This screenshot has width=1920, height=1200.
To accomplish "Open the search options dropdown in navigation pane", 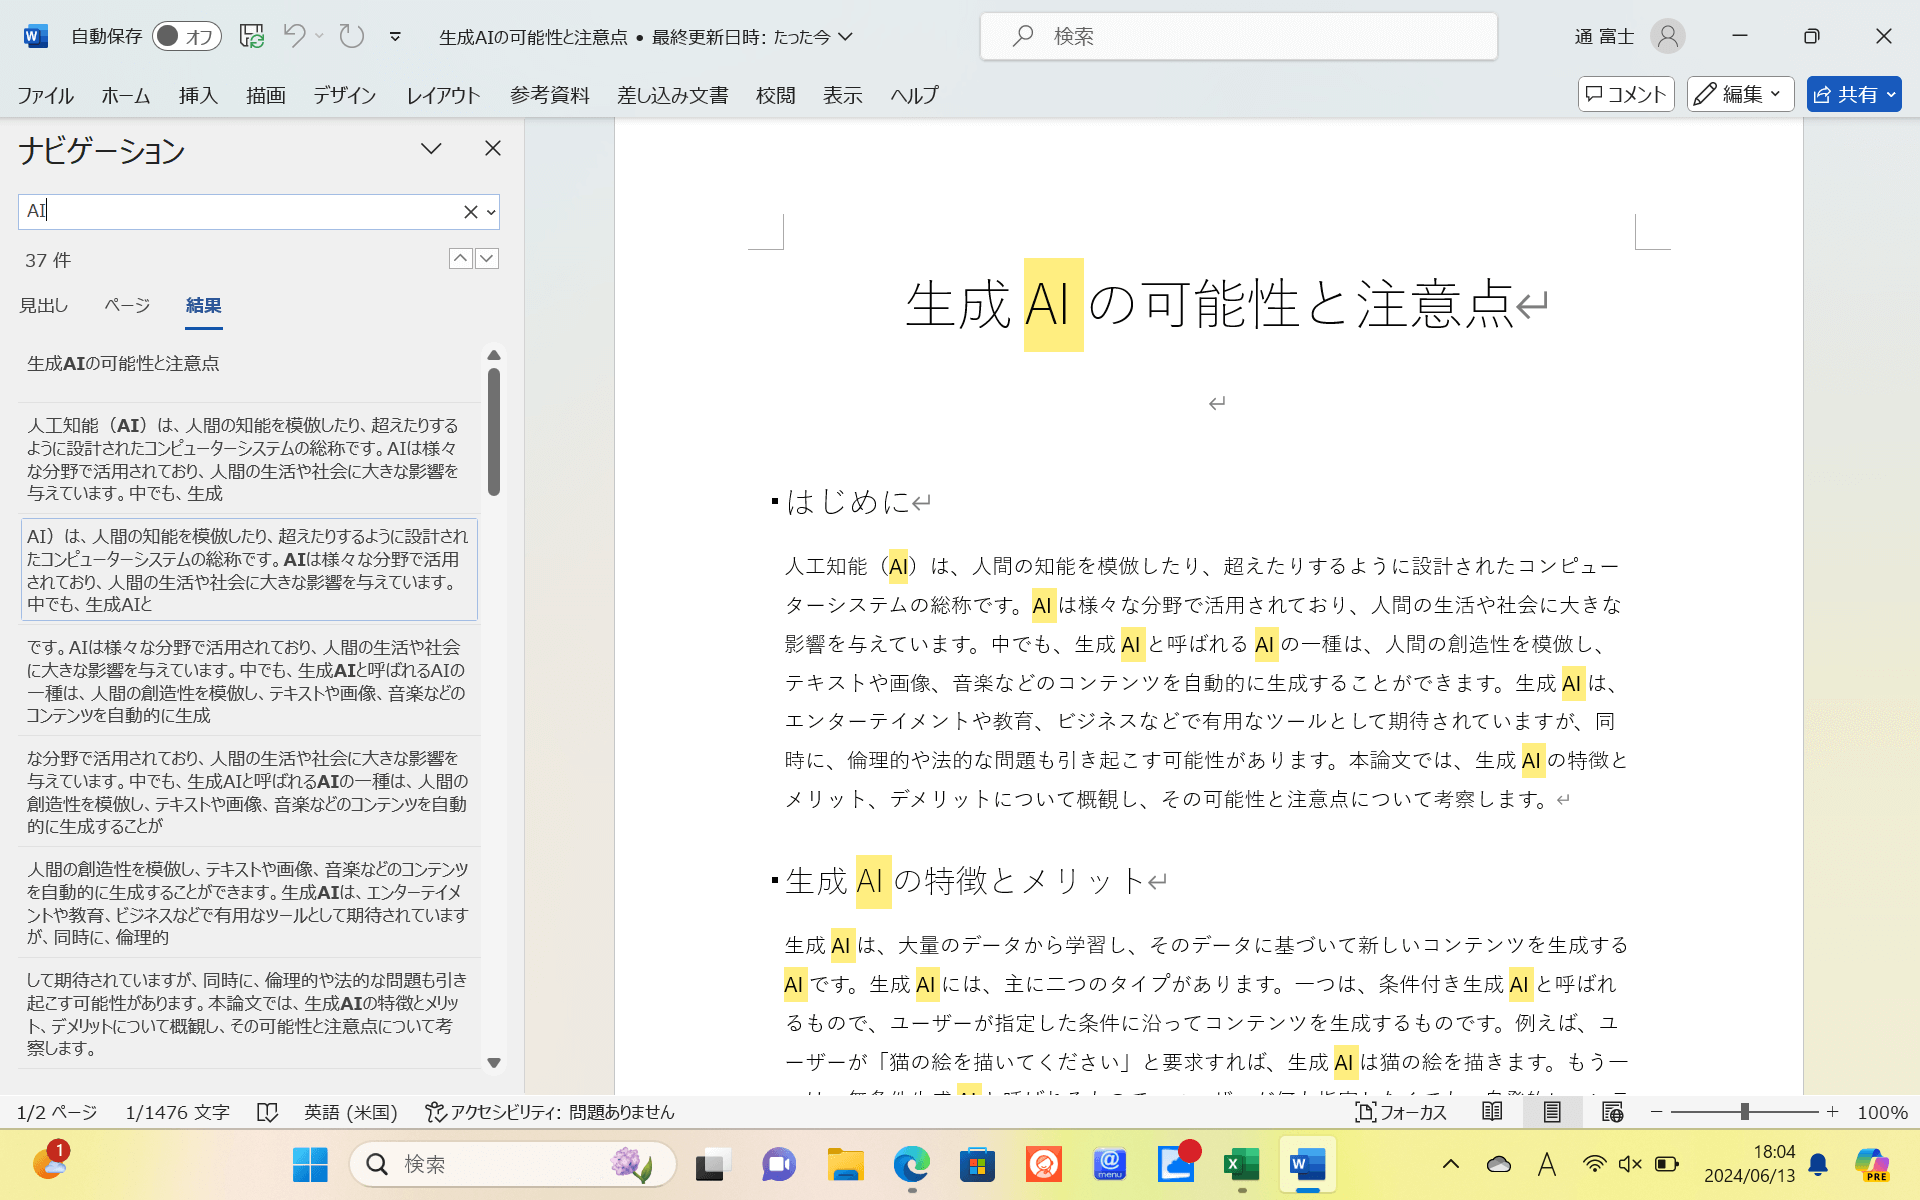I will (489, 212).
